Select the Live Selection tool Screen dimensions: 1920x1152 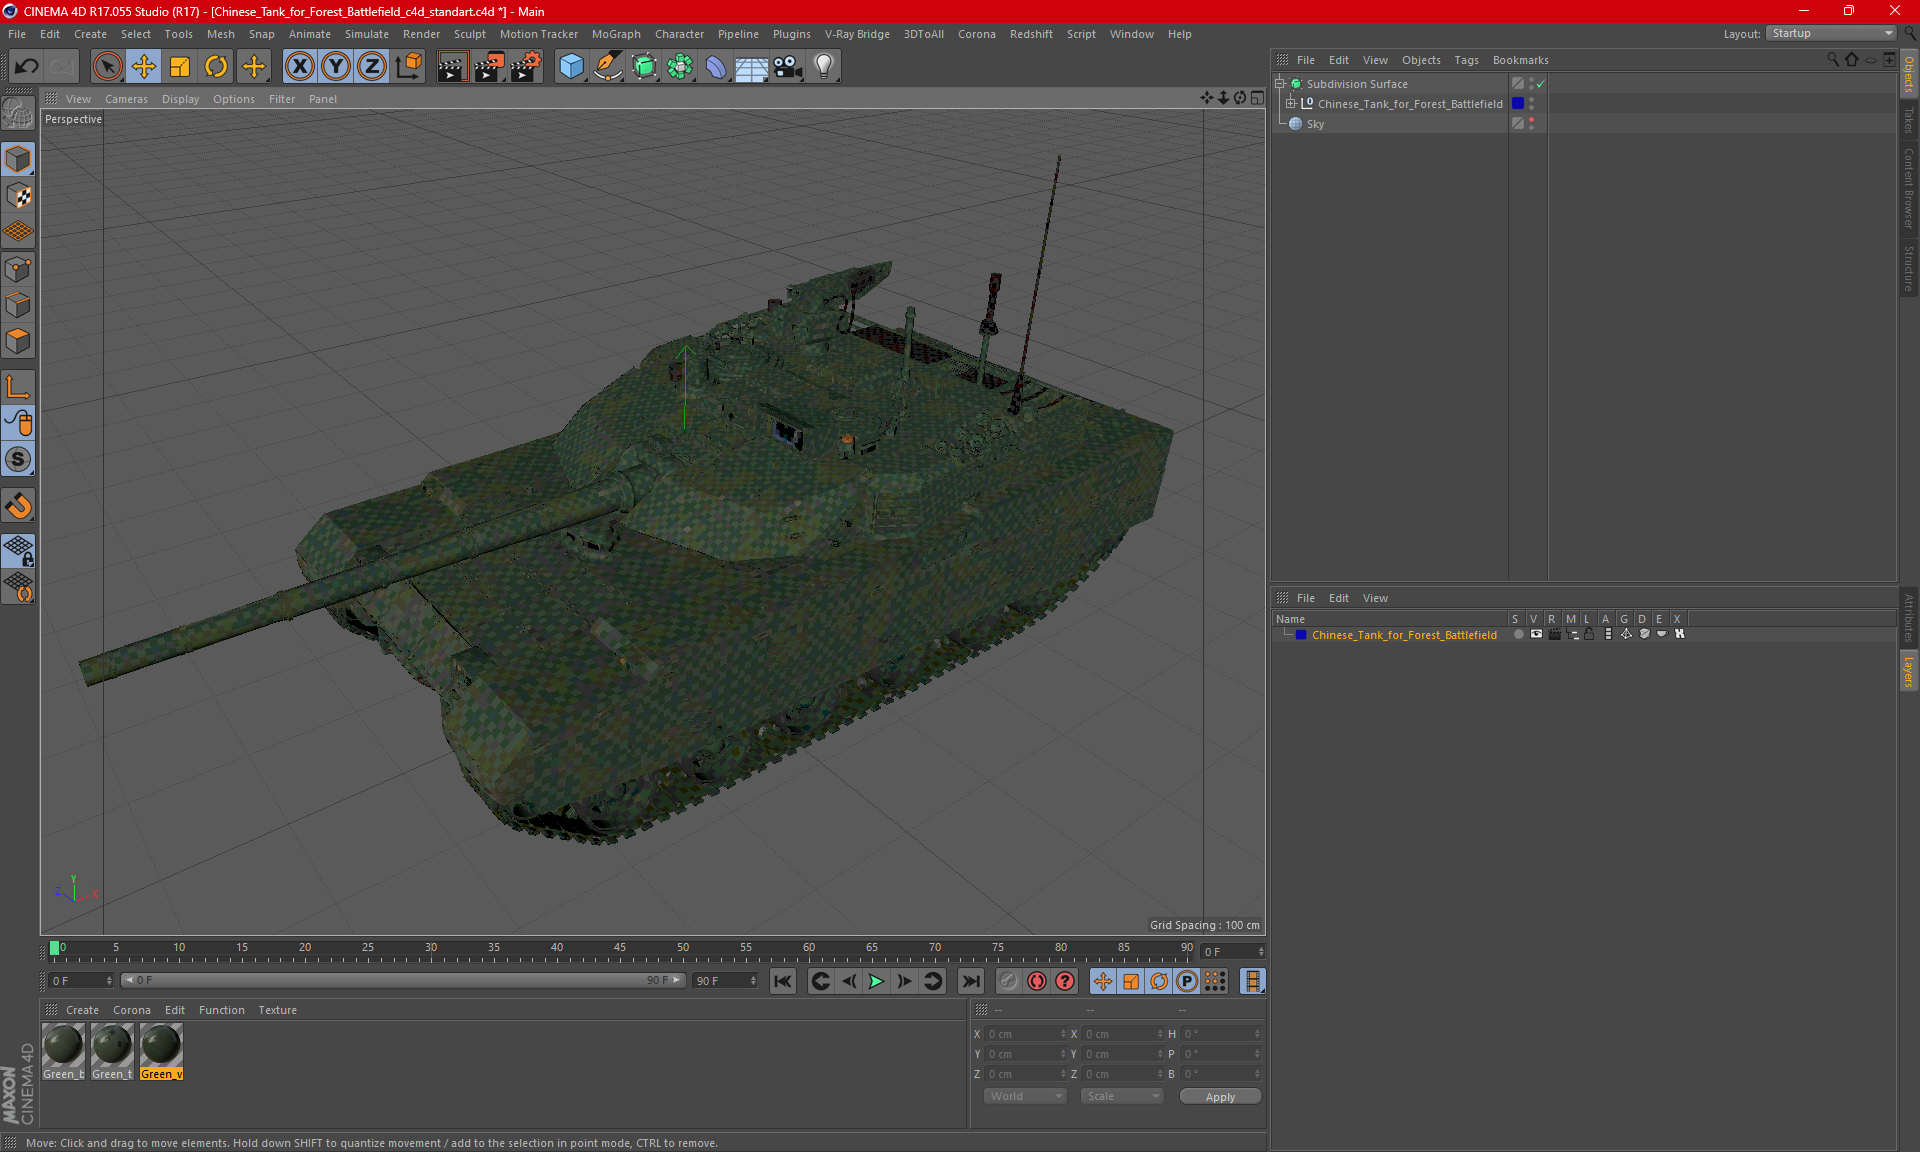click(x=107, y=67)
